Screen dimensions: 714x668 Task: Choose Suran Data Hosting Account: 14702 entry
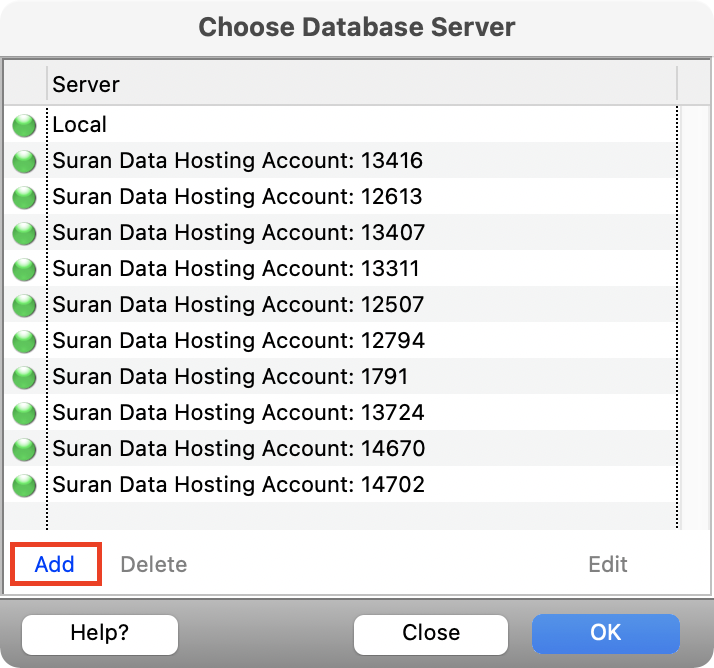(238, 485)
